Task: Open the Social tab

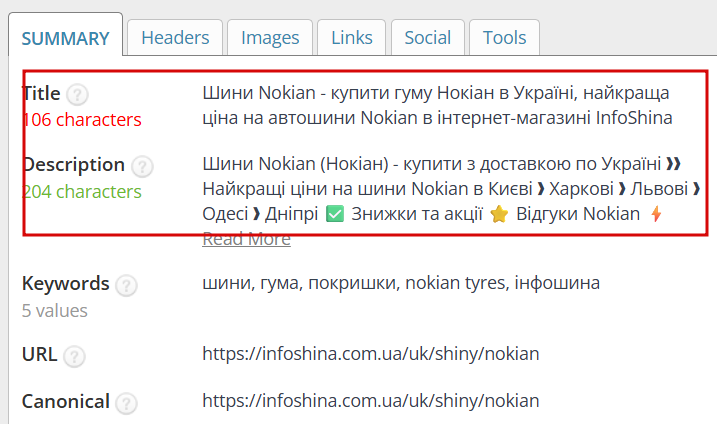Action: [428, 38]
